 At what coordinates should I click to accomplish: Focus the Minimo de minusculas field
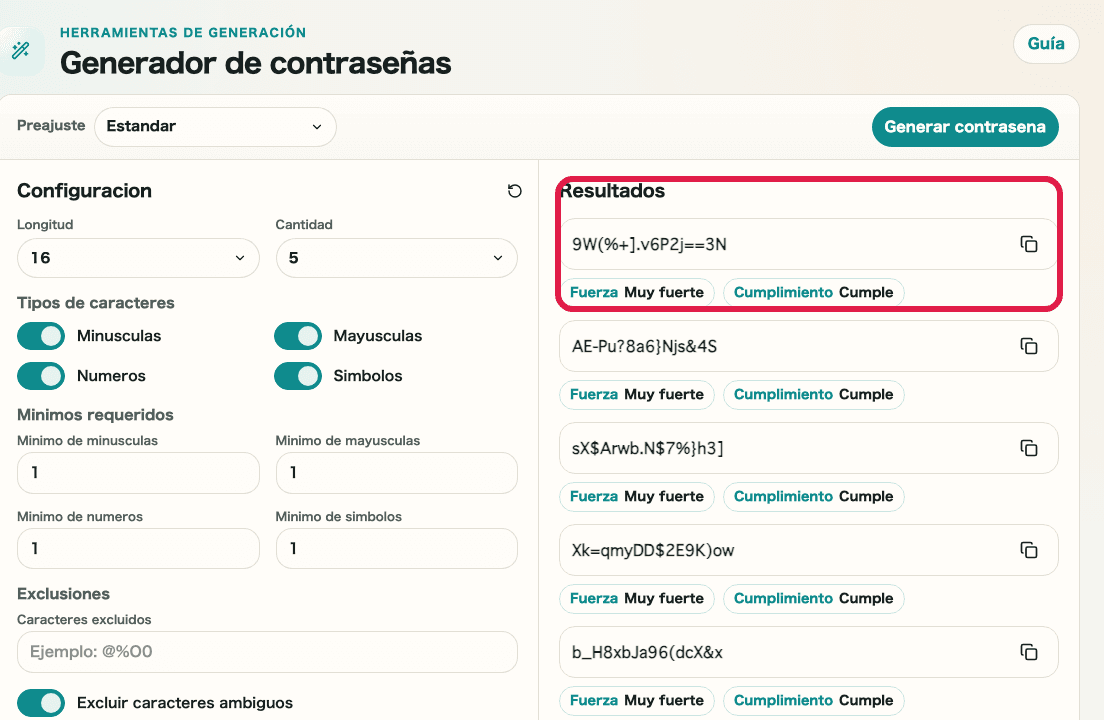138,473
